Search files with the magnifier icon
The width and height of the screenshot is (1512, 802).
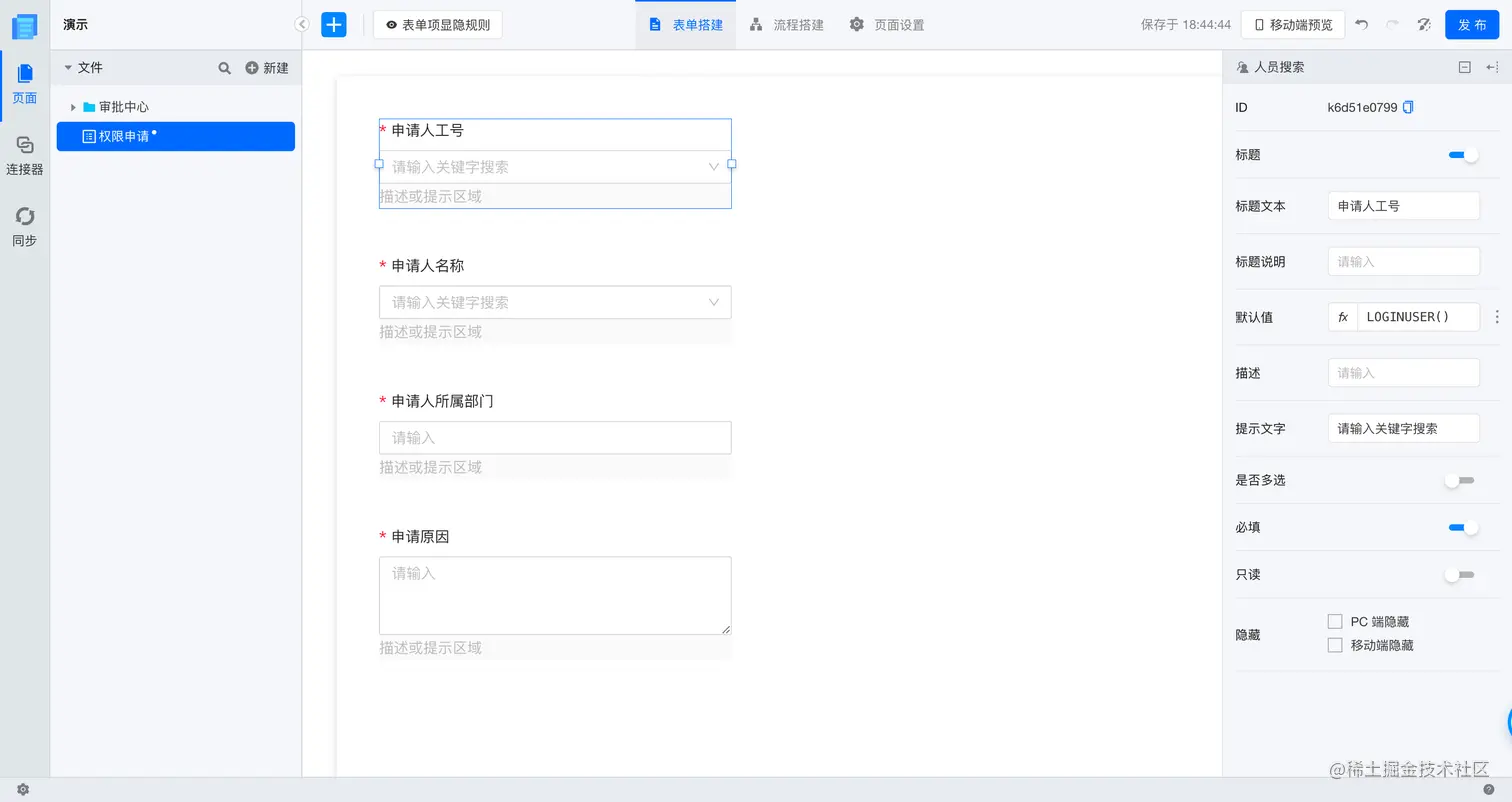pos(225,68)
